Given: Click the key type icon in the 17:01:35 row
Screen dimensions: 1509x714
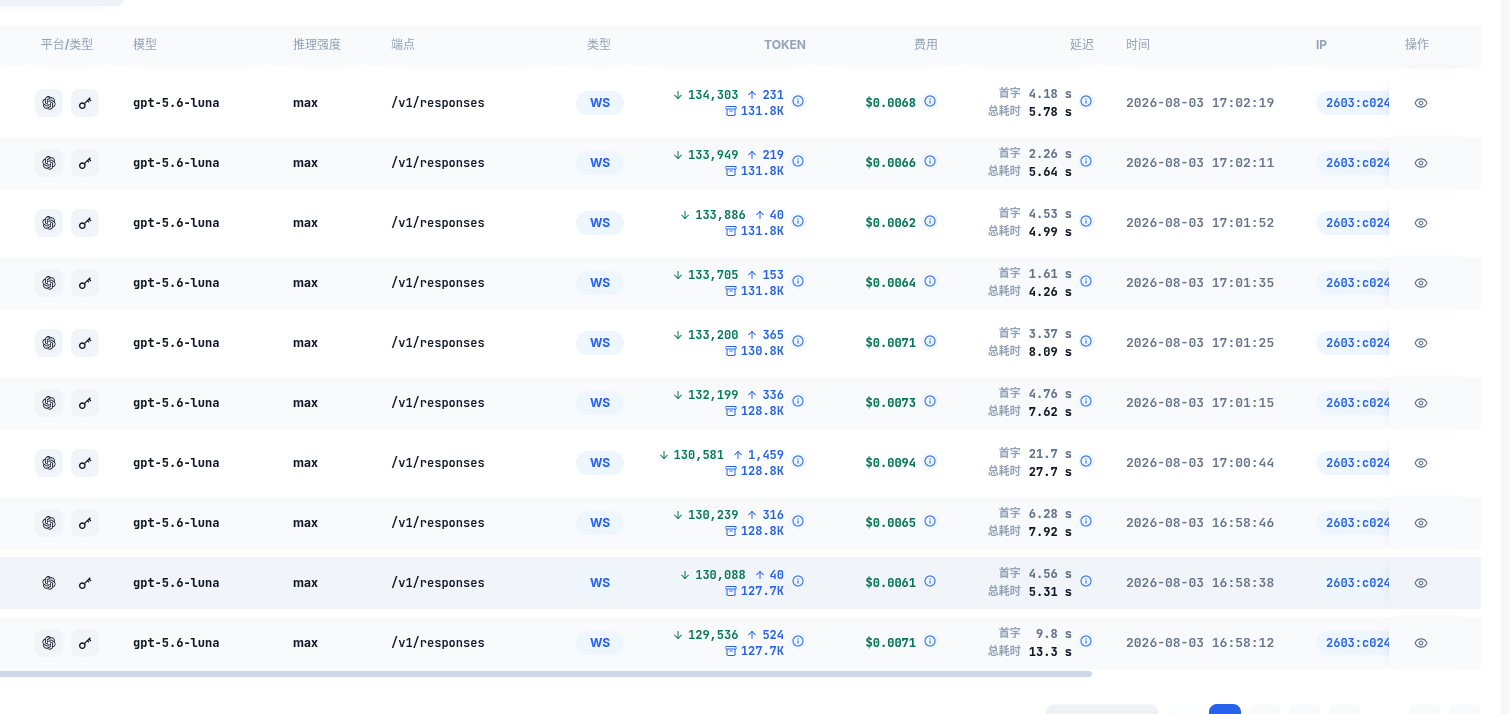Looking at the screenshot, I should coord(85,283).
